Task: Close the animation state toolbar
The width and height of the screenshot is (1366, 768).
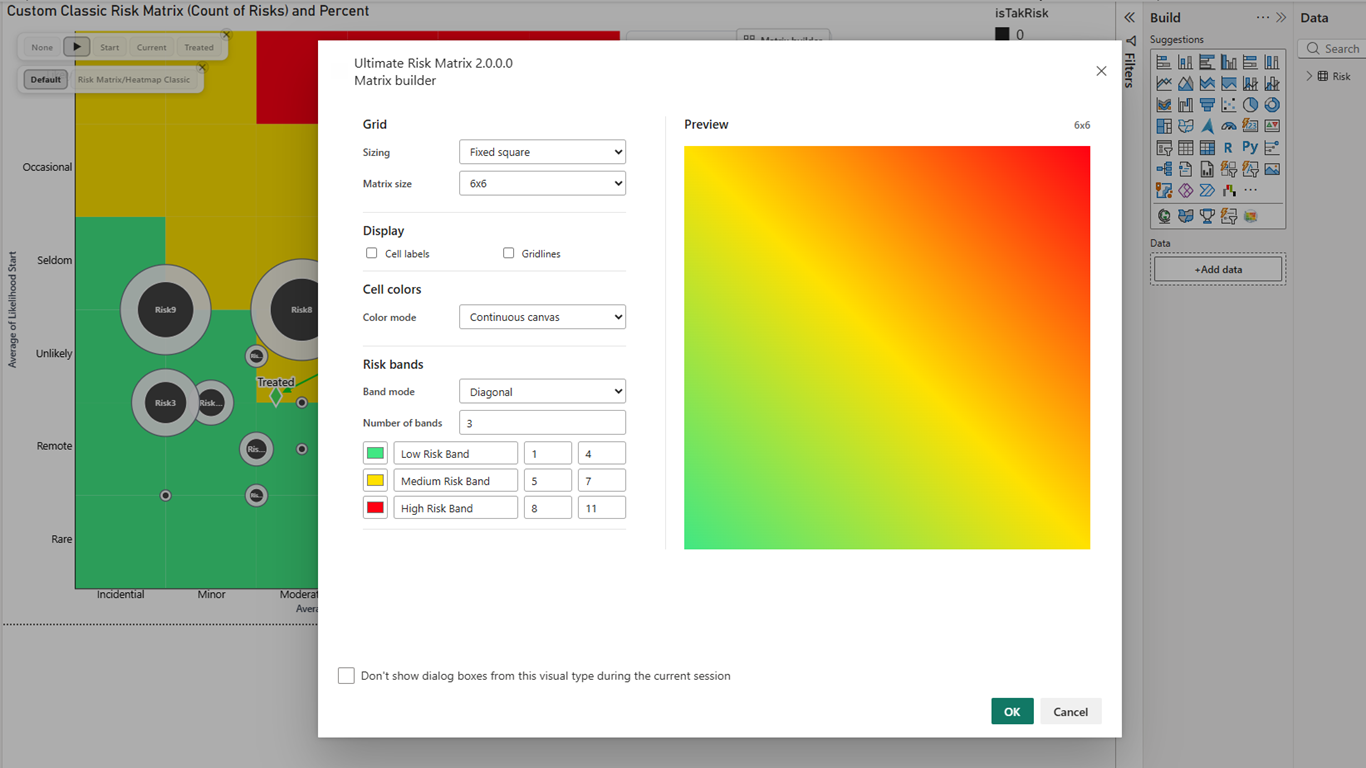Action: pos(226,35)
